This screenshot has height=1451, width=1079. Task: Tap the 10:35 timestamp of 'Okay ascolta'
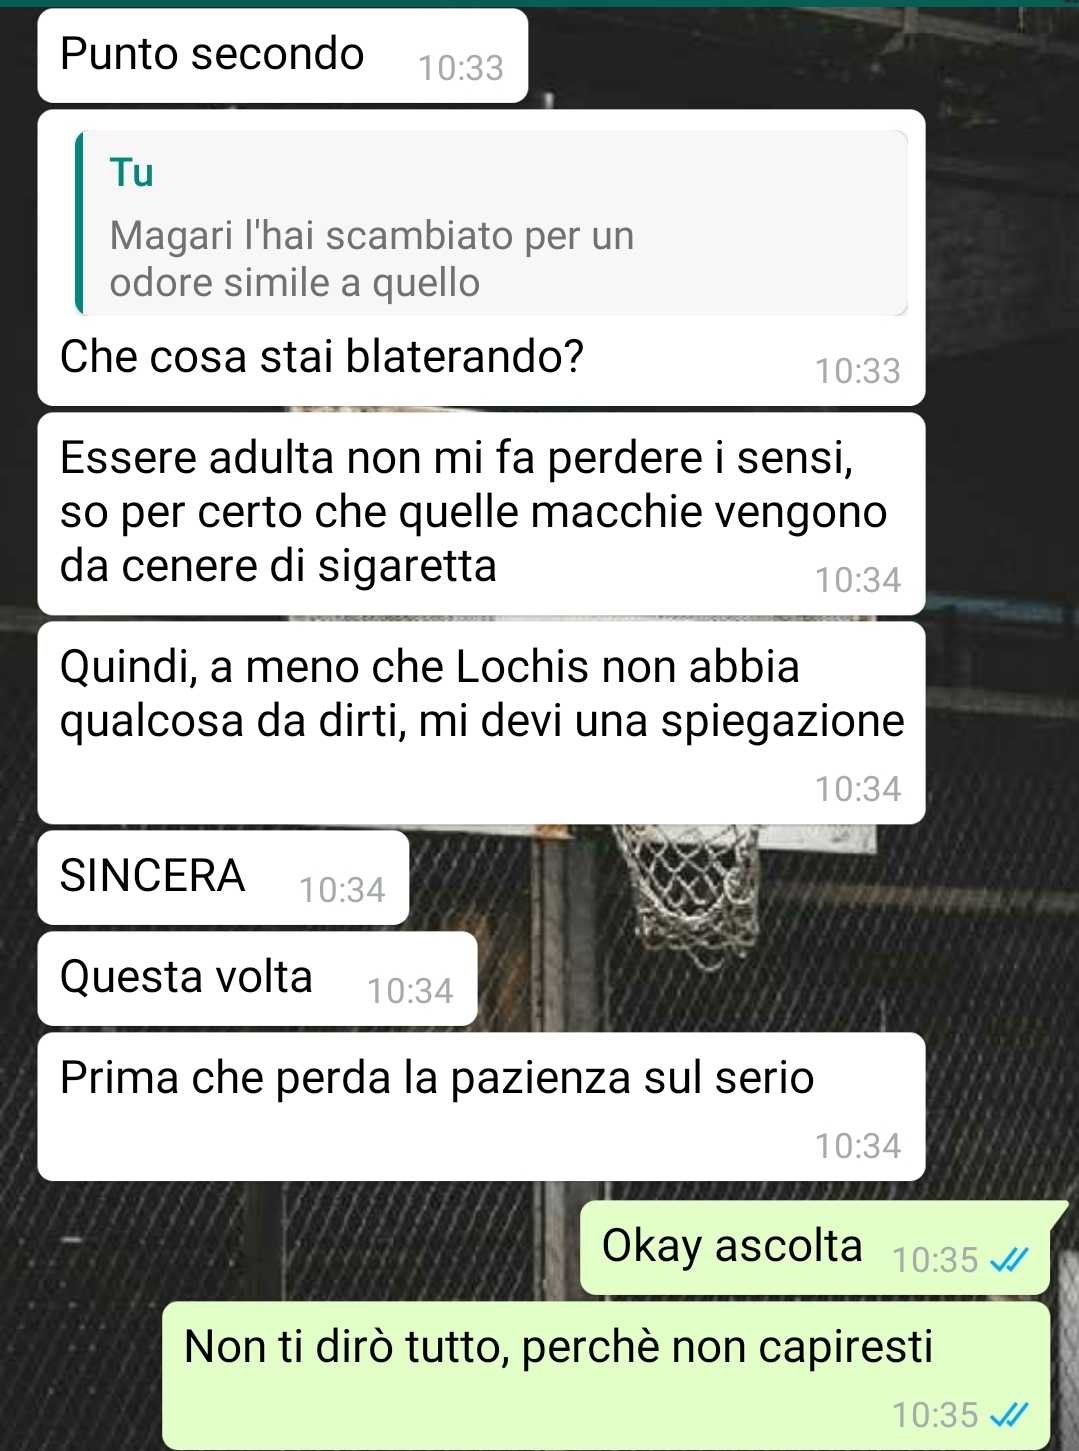(x=935, y=1260)
